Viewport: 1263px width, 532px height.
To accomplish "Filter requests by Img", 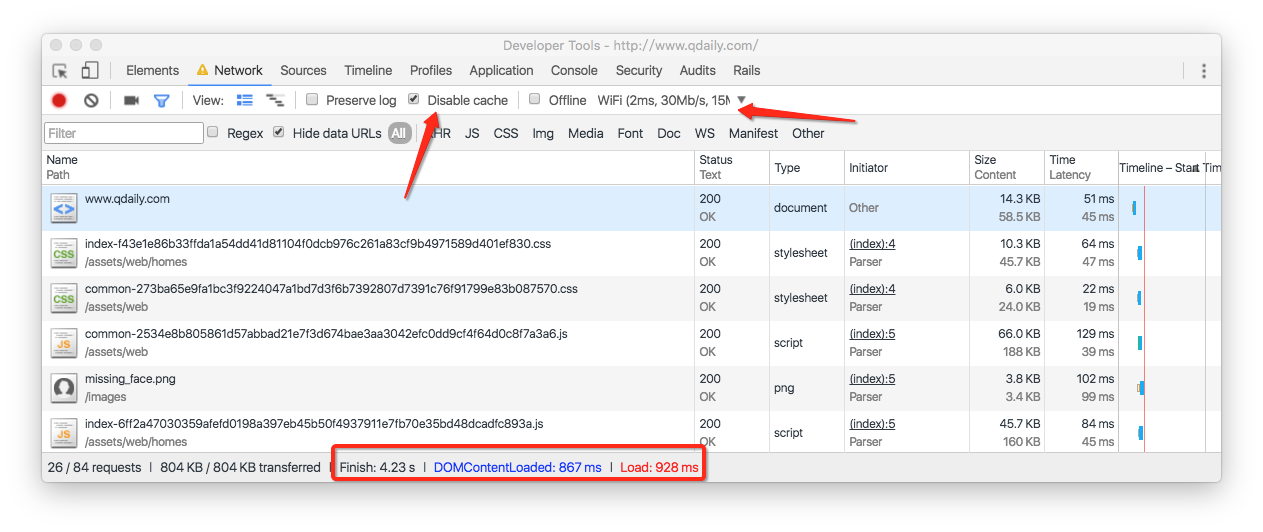I will coord(543,133).
